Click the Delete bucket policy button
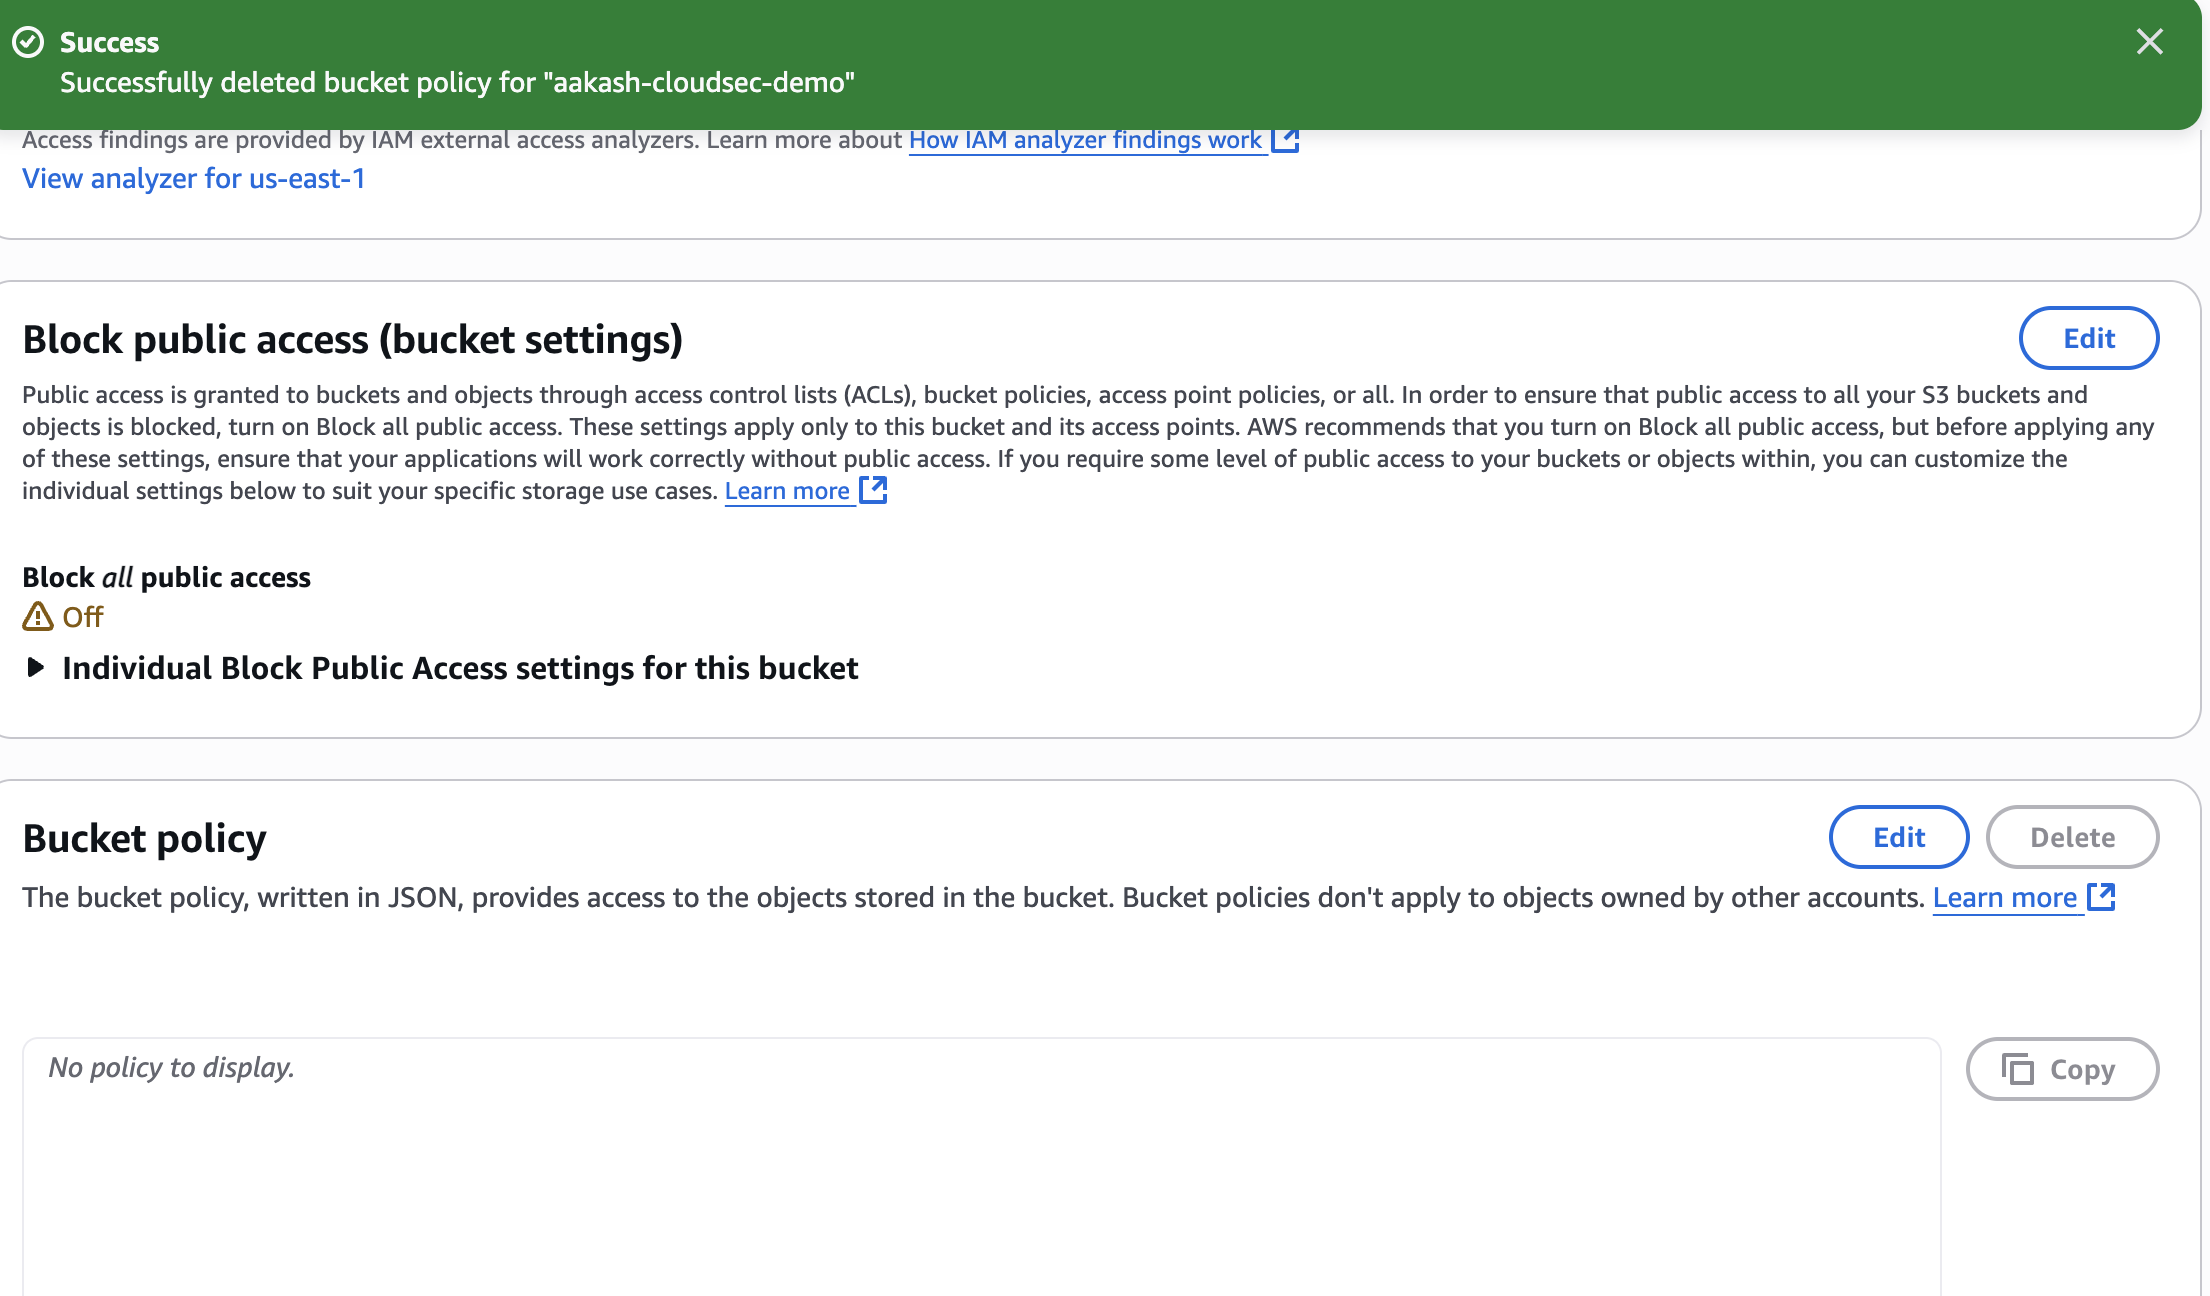 tap(2072, 837)
